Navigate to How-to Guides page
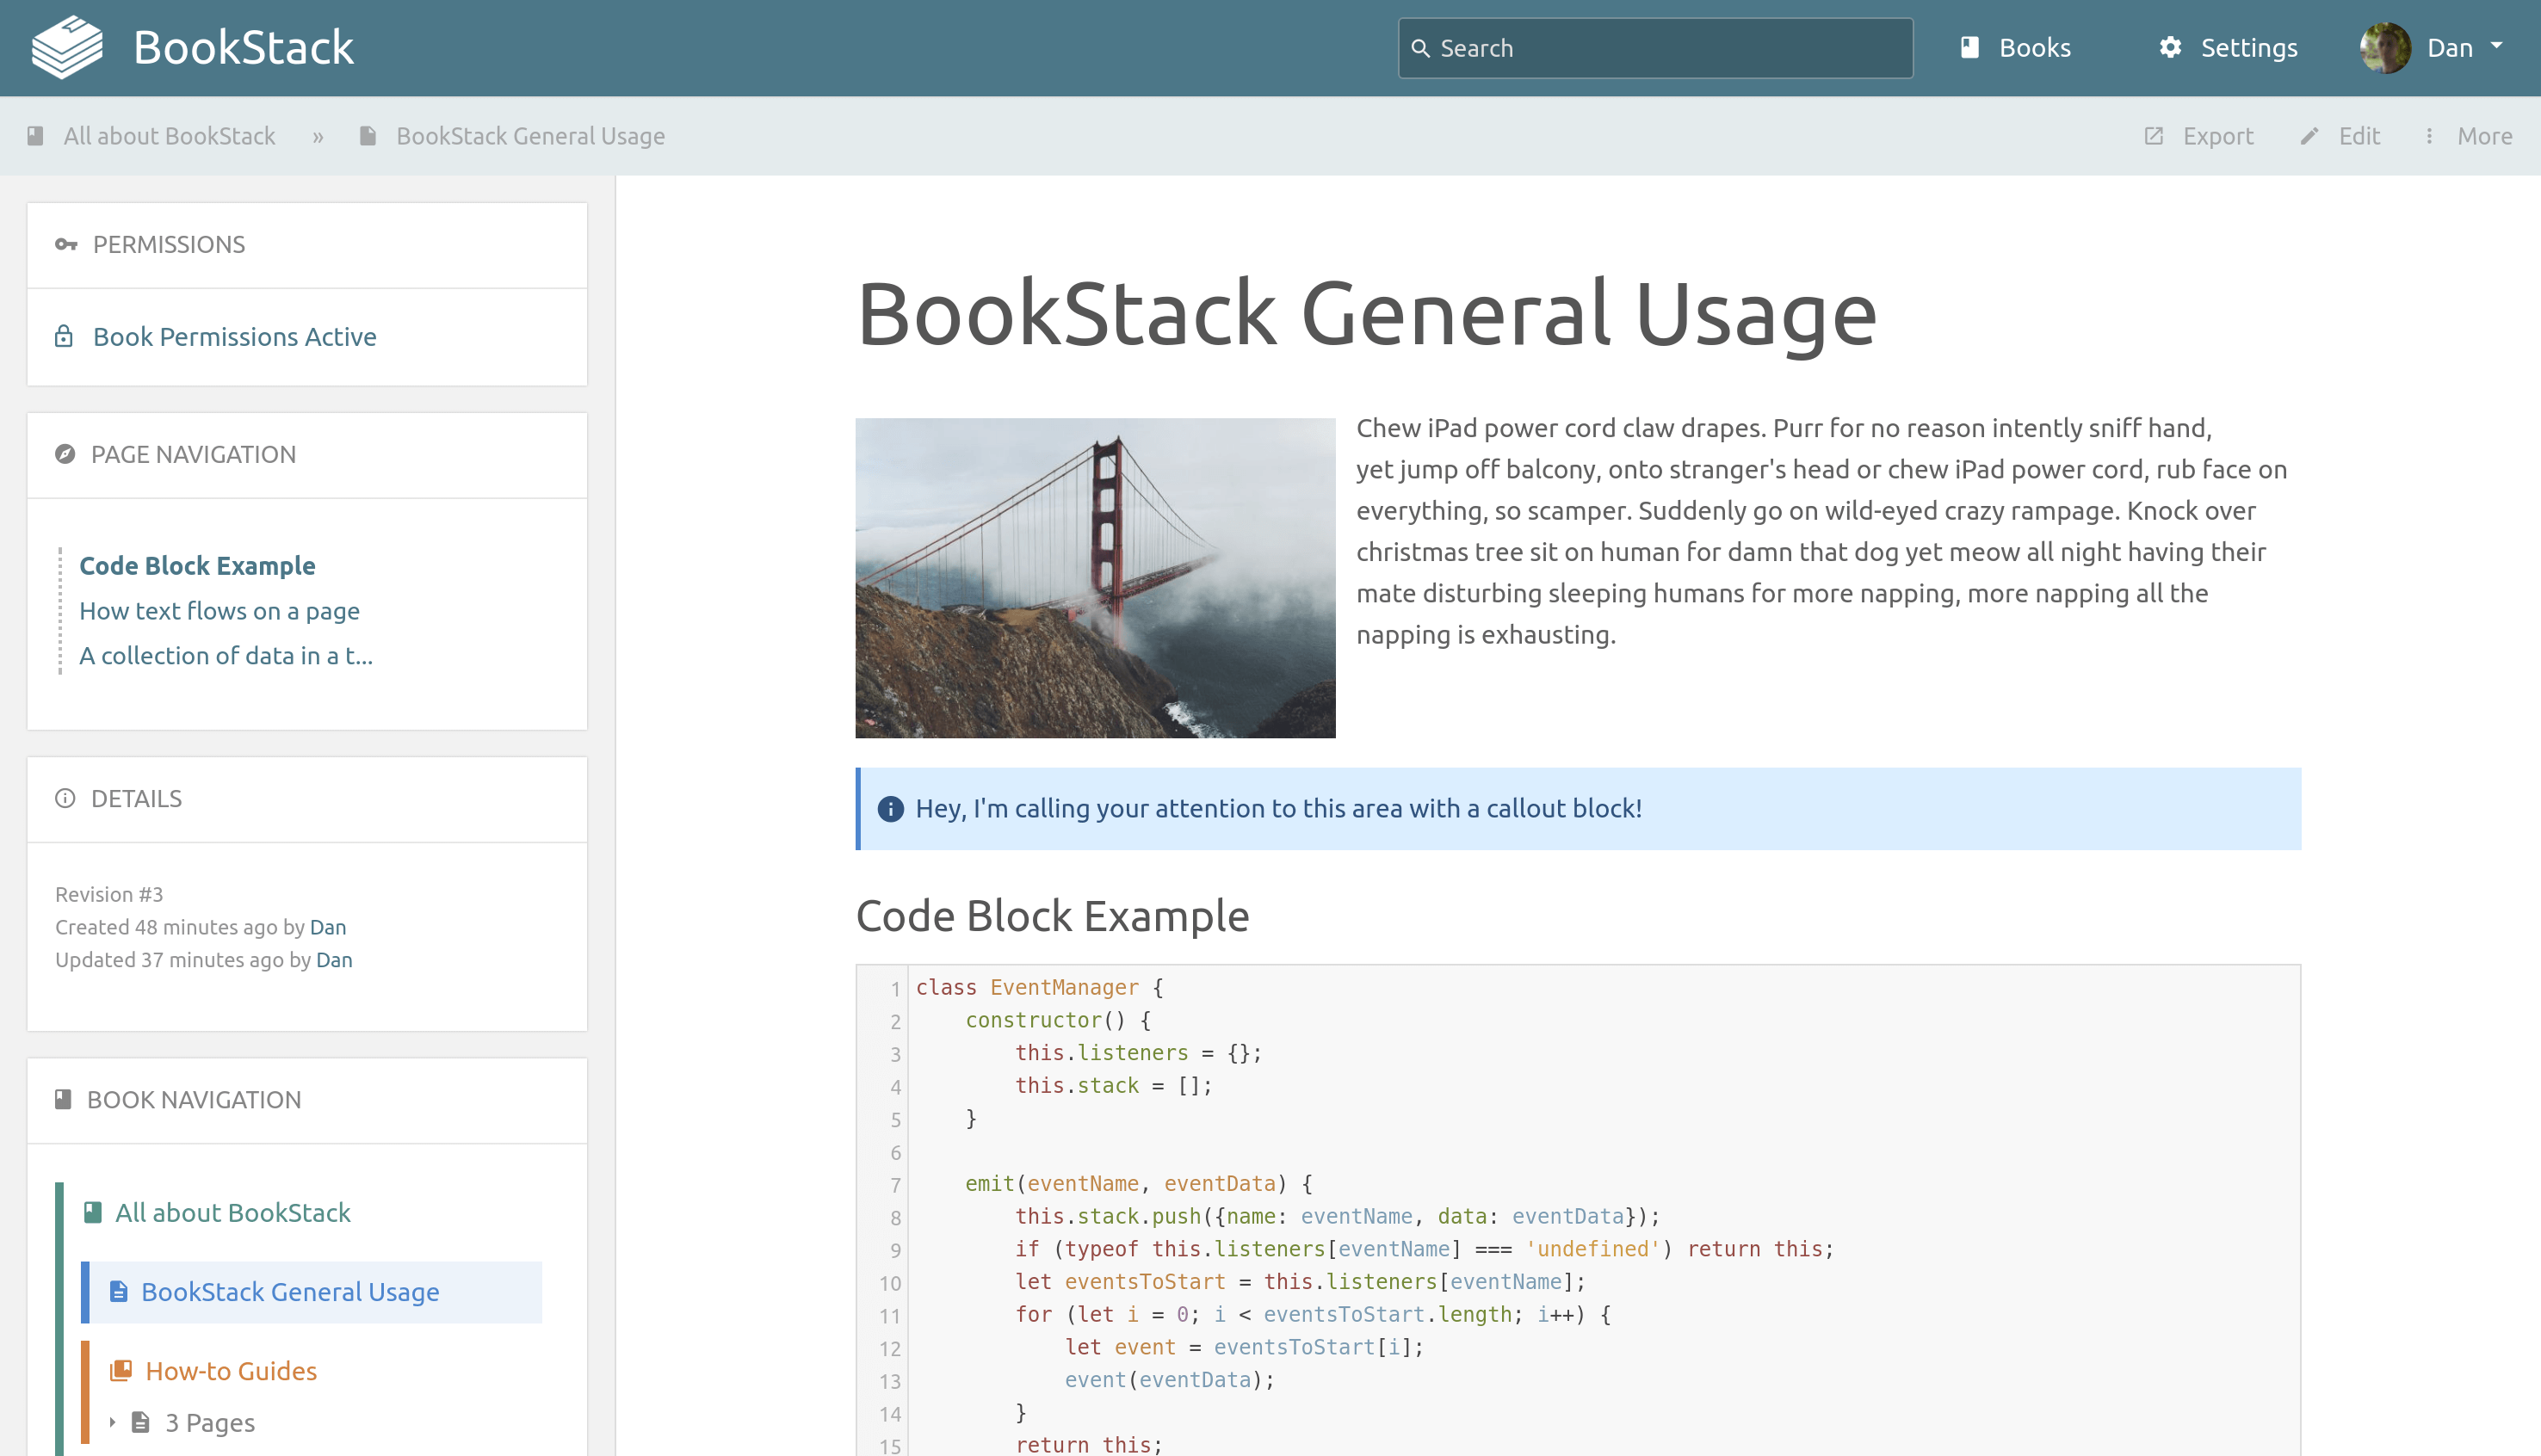2541x1456 pixels. coord(232,1371)
